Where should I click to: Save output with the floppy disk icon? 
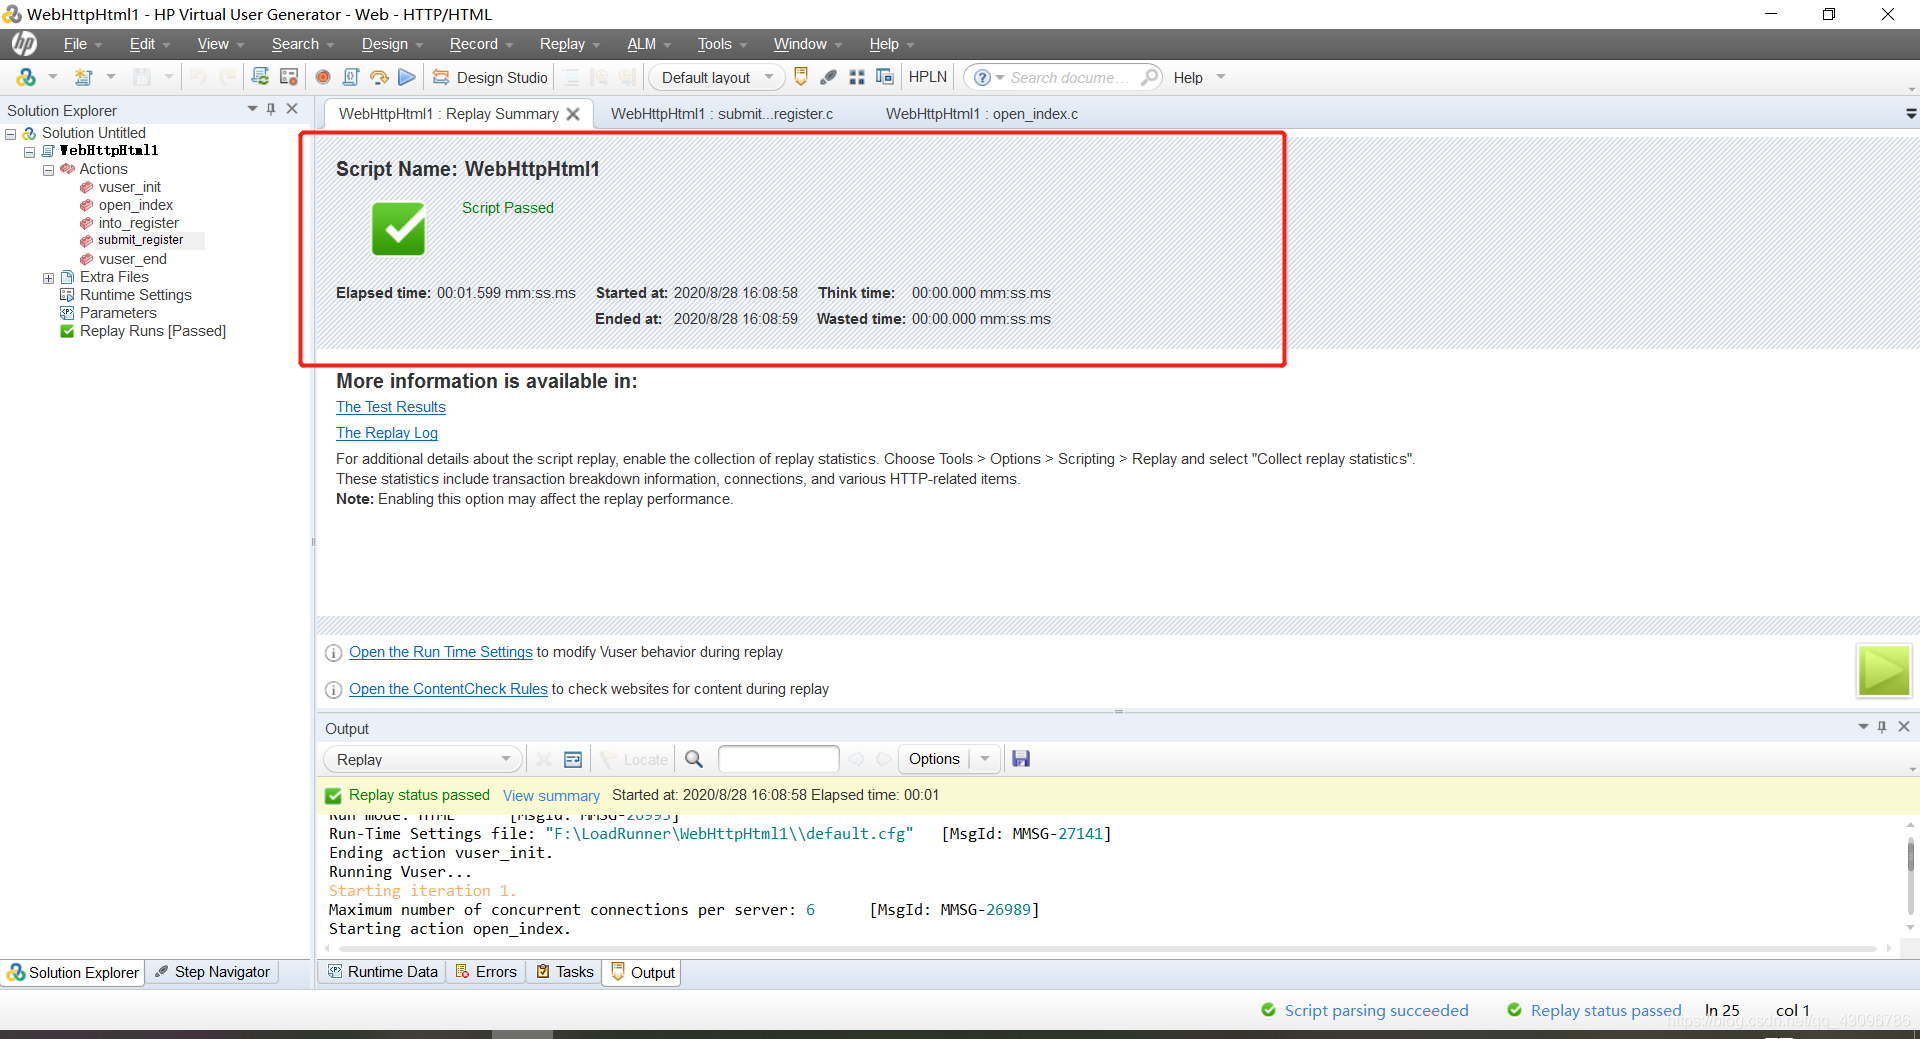coord(1021,759)
